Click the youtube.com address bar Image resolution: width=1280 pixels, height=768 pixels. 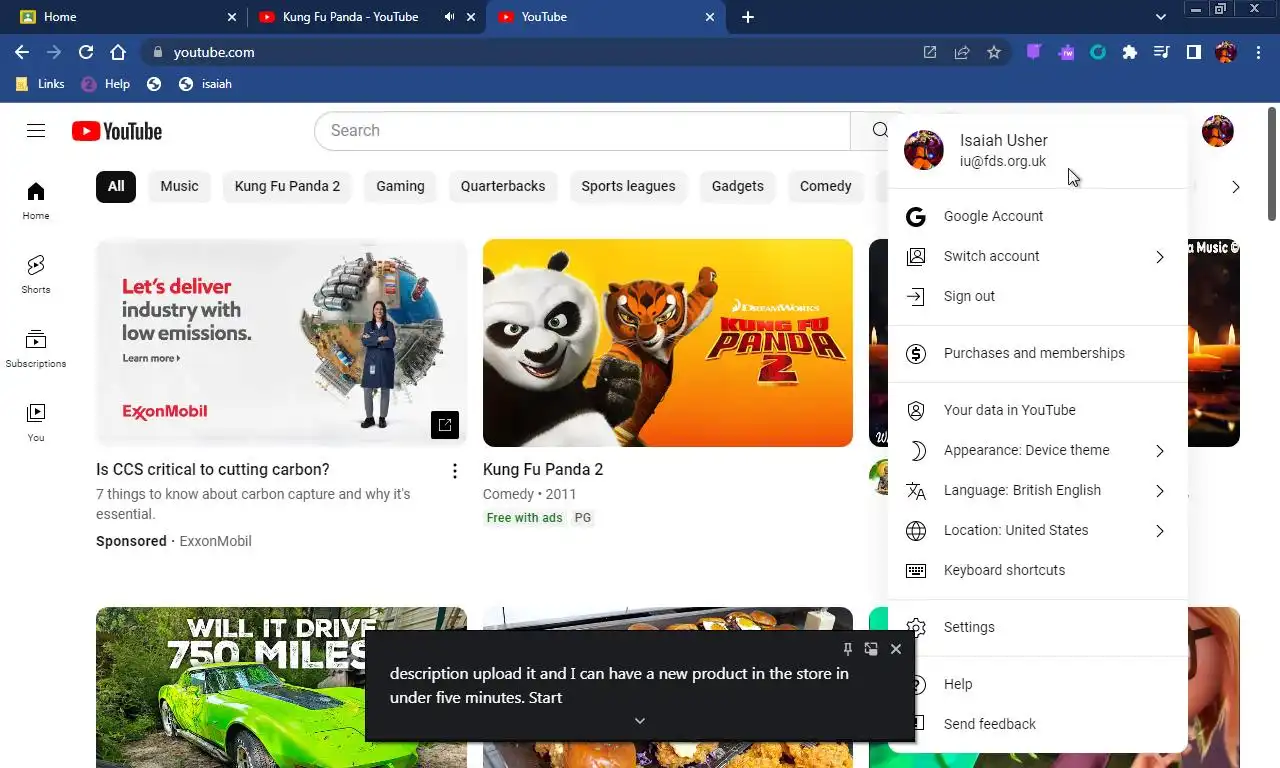click(530, 52)
